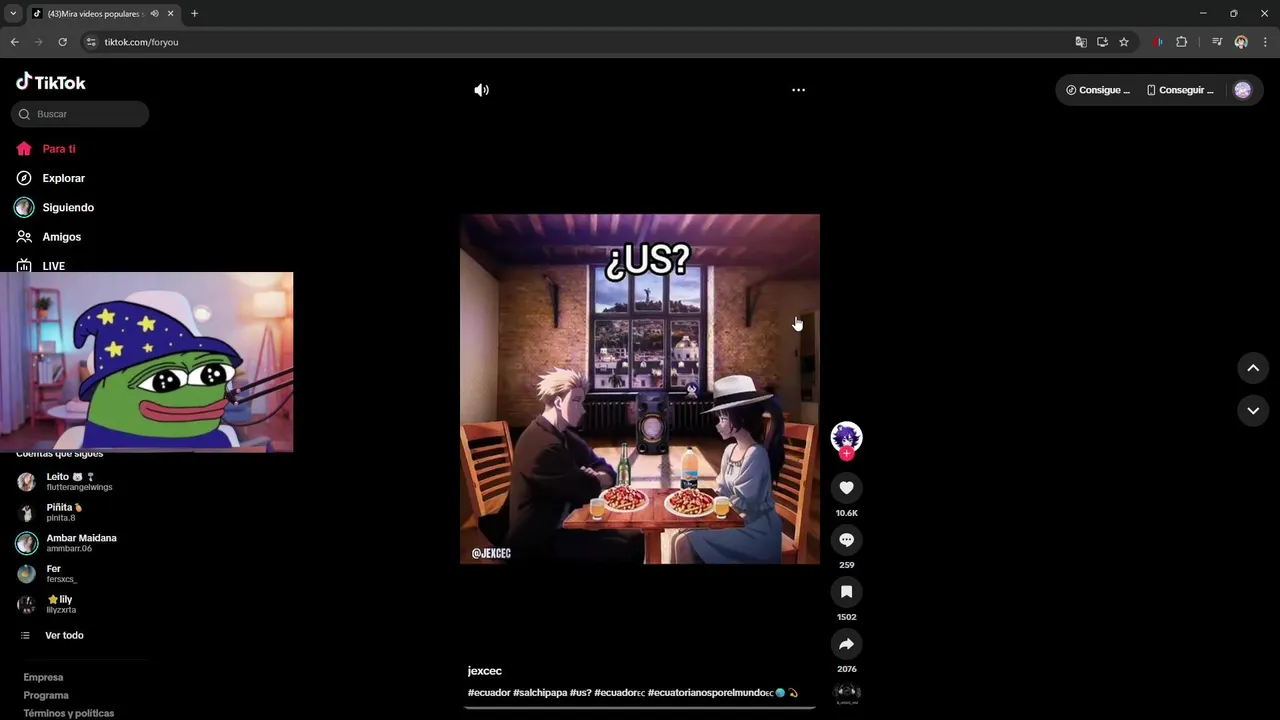Open the browser Extensions puzzle icon

click(1181, 42)
